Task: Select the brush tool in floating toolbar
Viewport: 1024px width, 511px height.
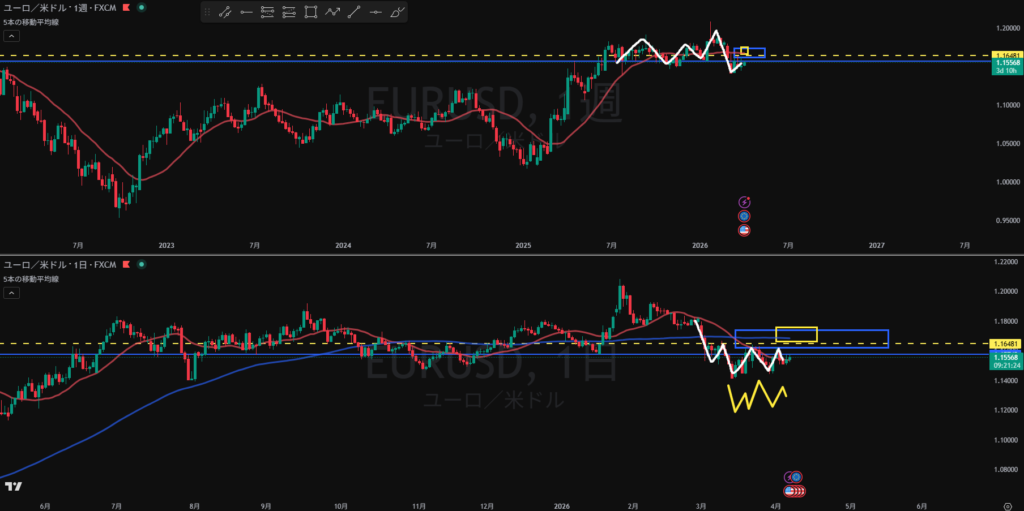Action: (x=397, y=13)
